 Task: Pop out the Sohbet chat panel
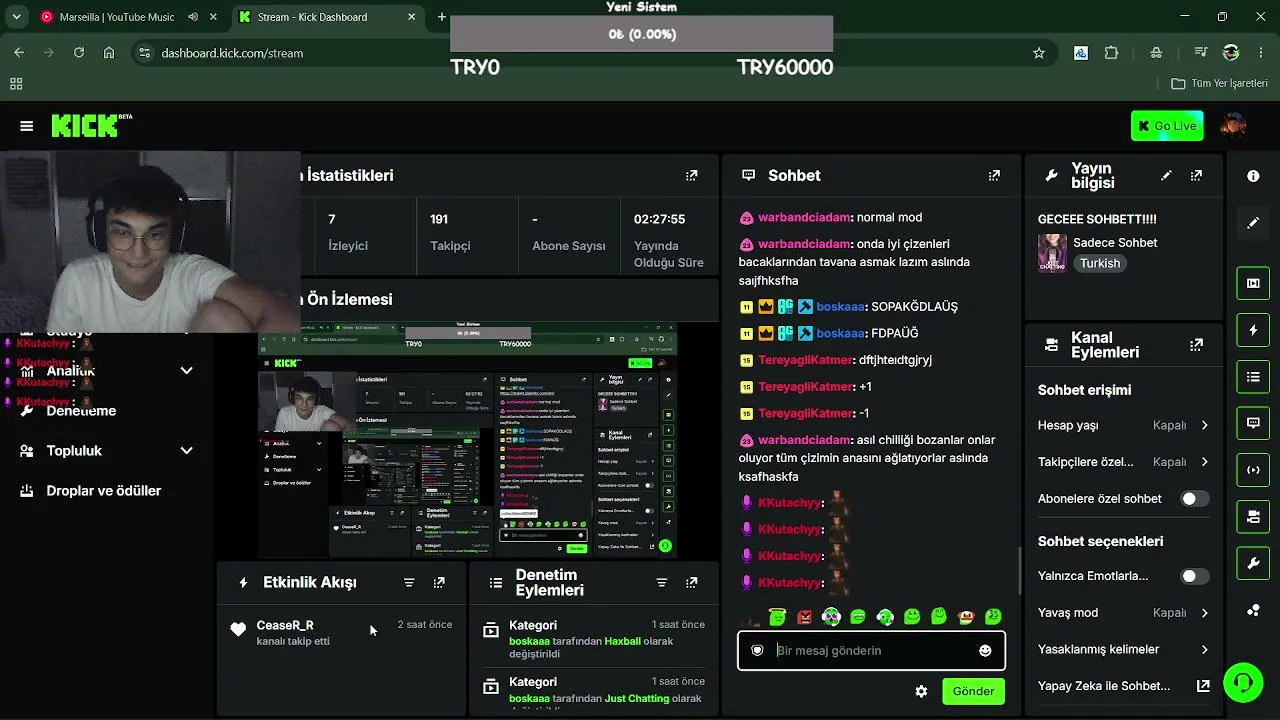pos(994,175)
